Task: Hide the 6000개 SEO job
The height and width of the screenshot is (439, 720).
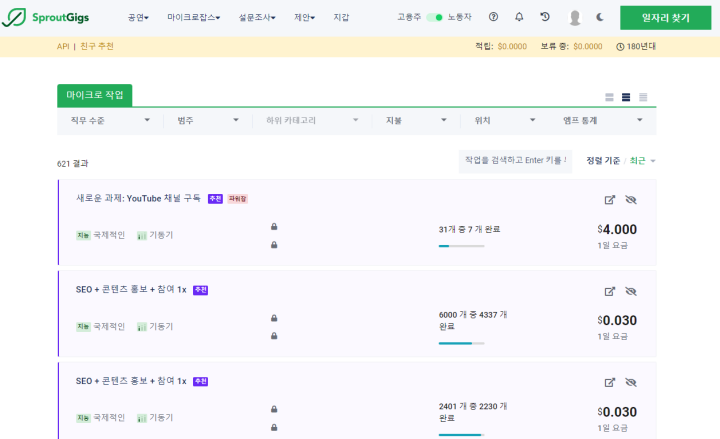Action: point(631,292)
